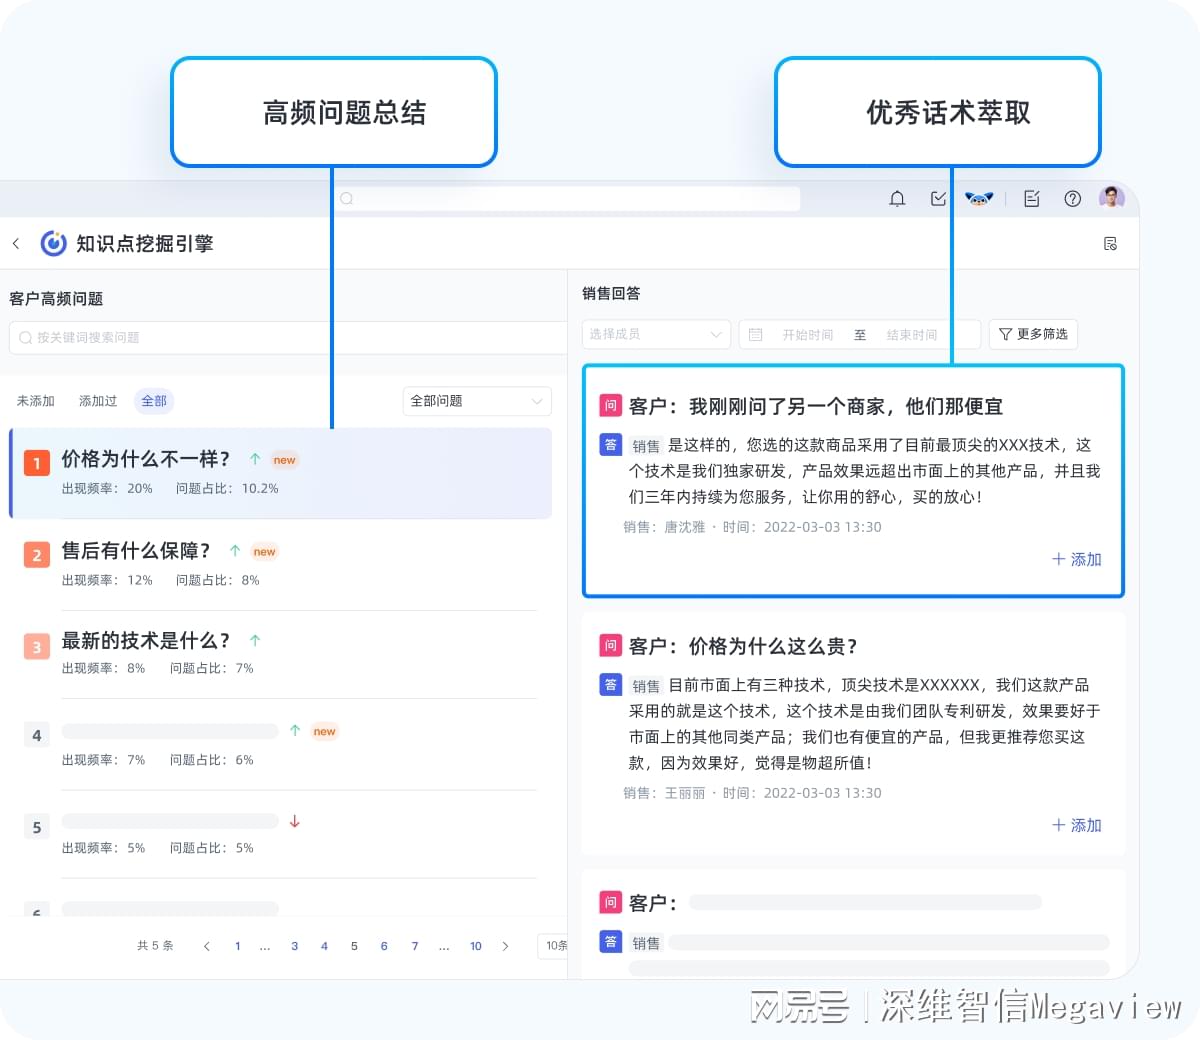Image resolution: width=1200 pixels, height=1040 pixels.
Task: Click the 知识点挖掘引擎 logo icon
Action: 51,243
